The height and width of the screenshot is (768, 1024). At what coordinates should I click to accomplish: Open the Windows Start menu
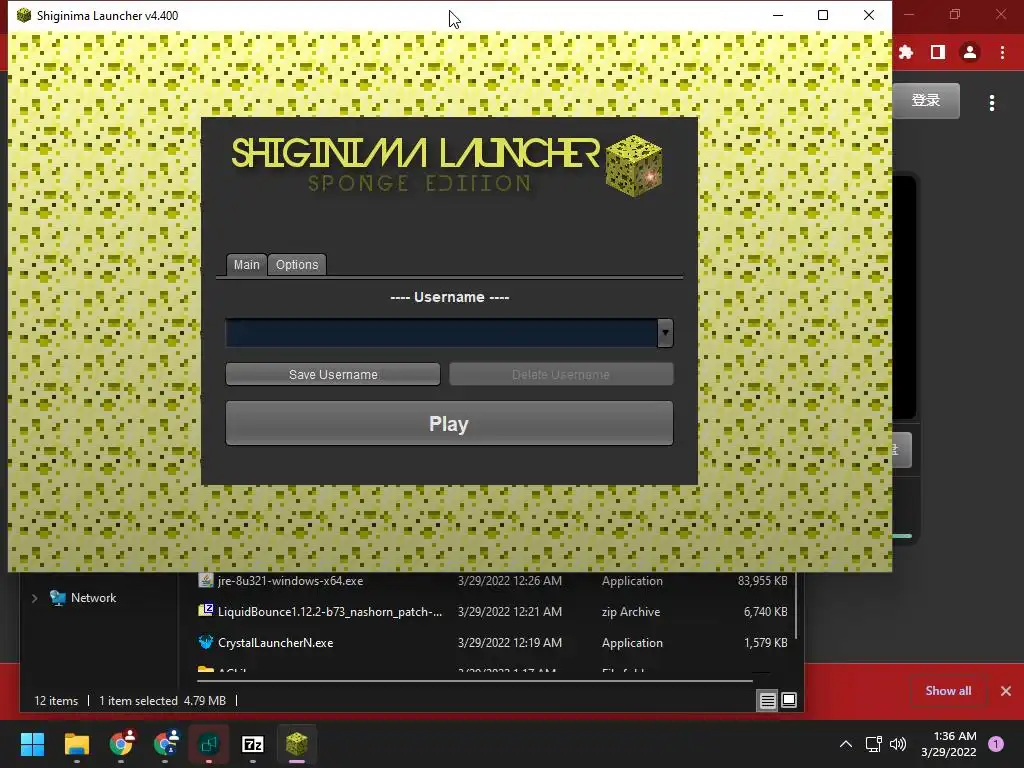pyautogui.click(x=32, y=744)
